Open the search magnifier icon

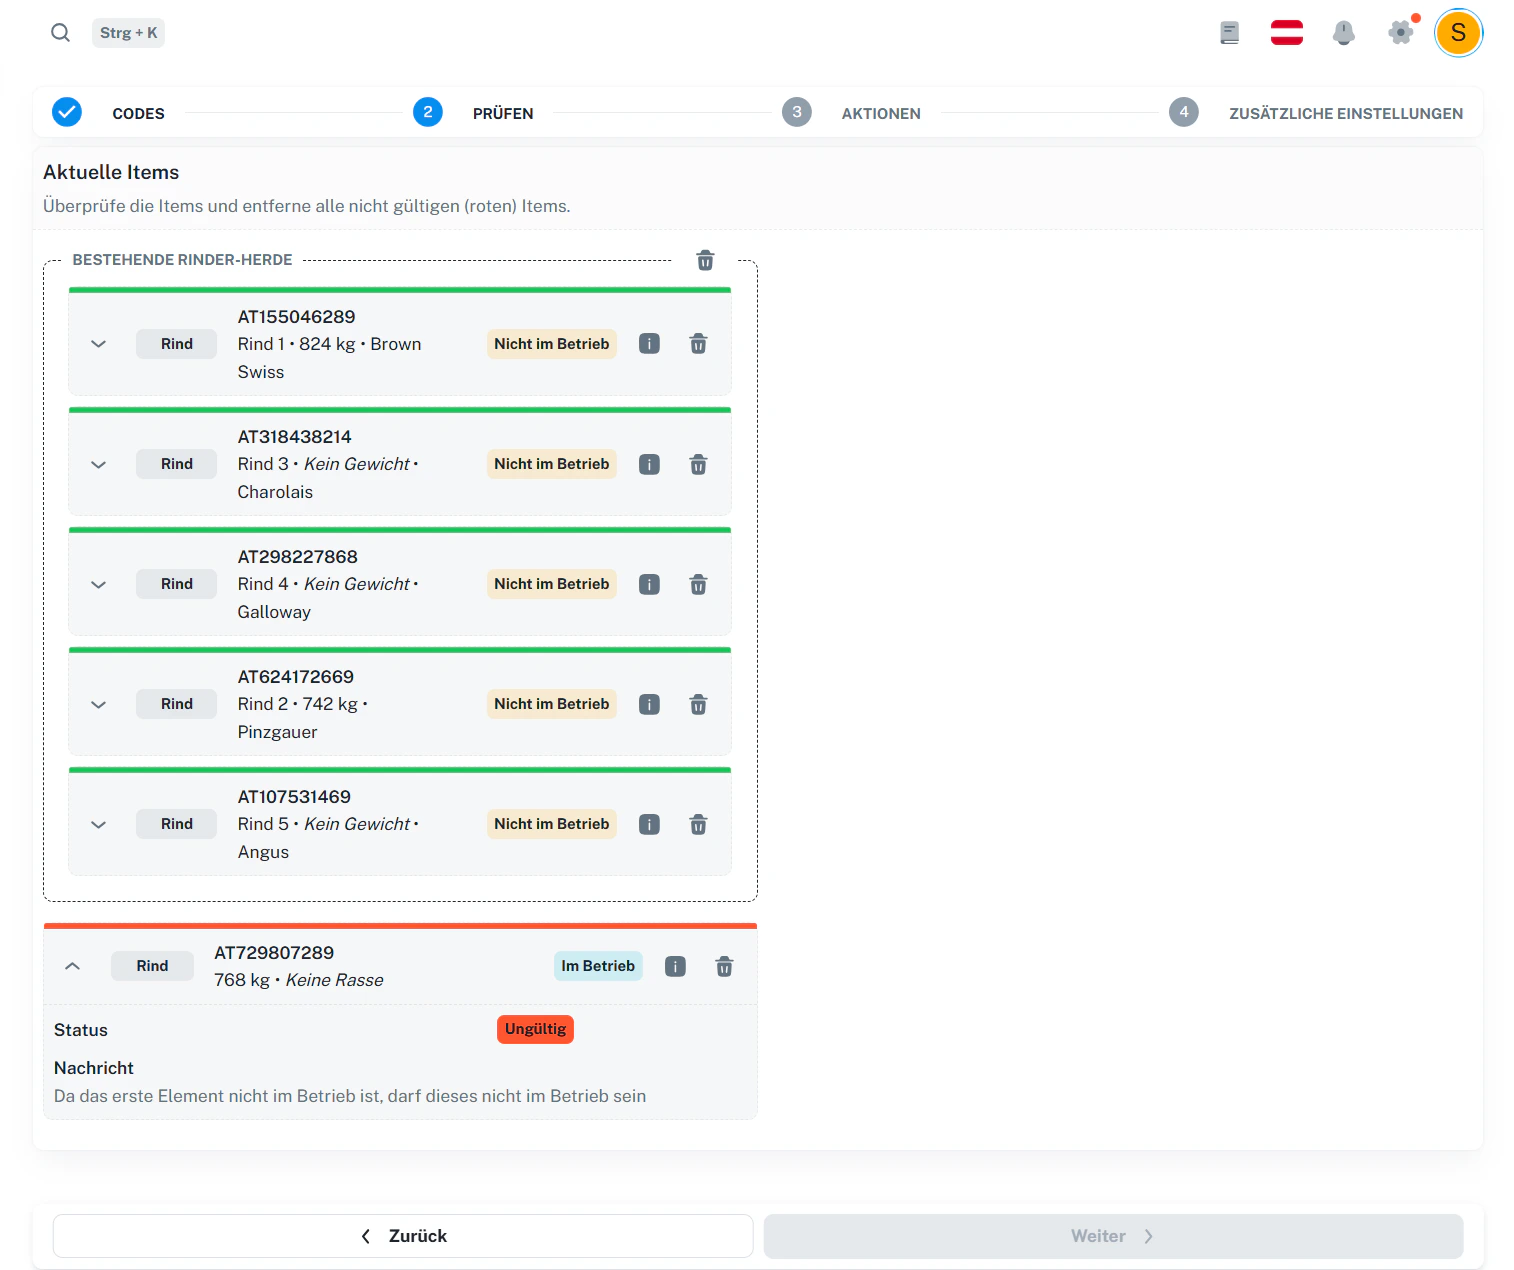(x=61, y=33)
